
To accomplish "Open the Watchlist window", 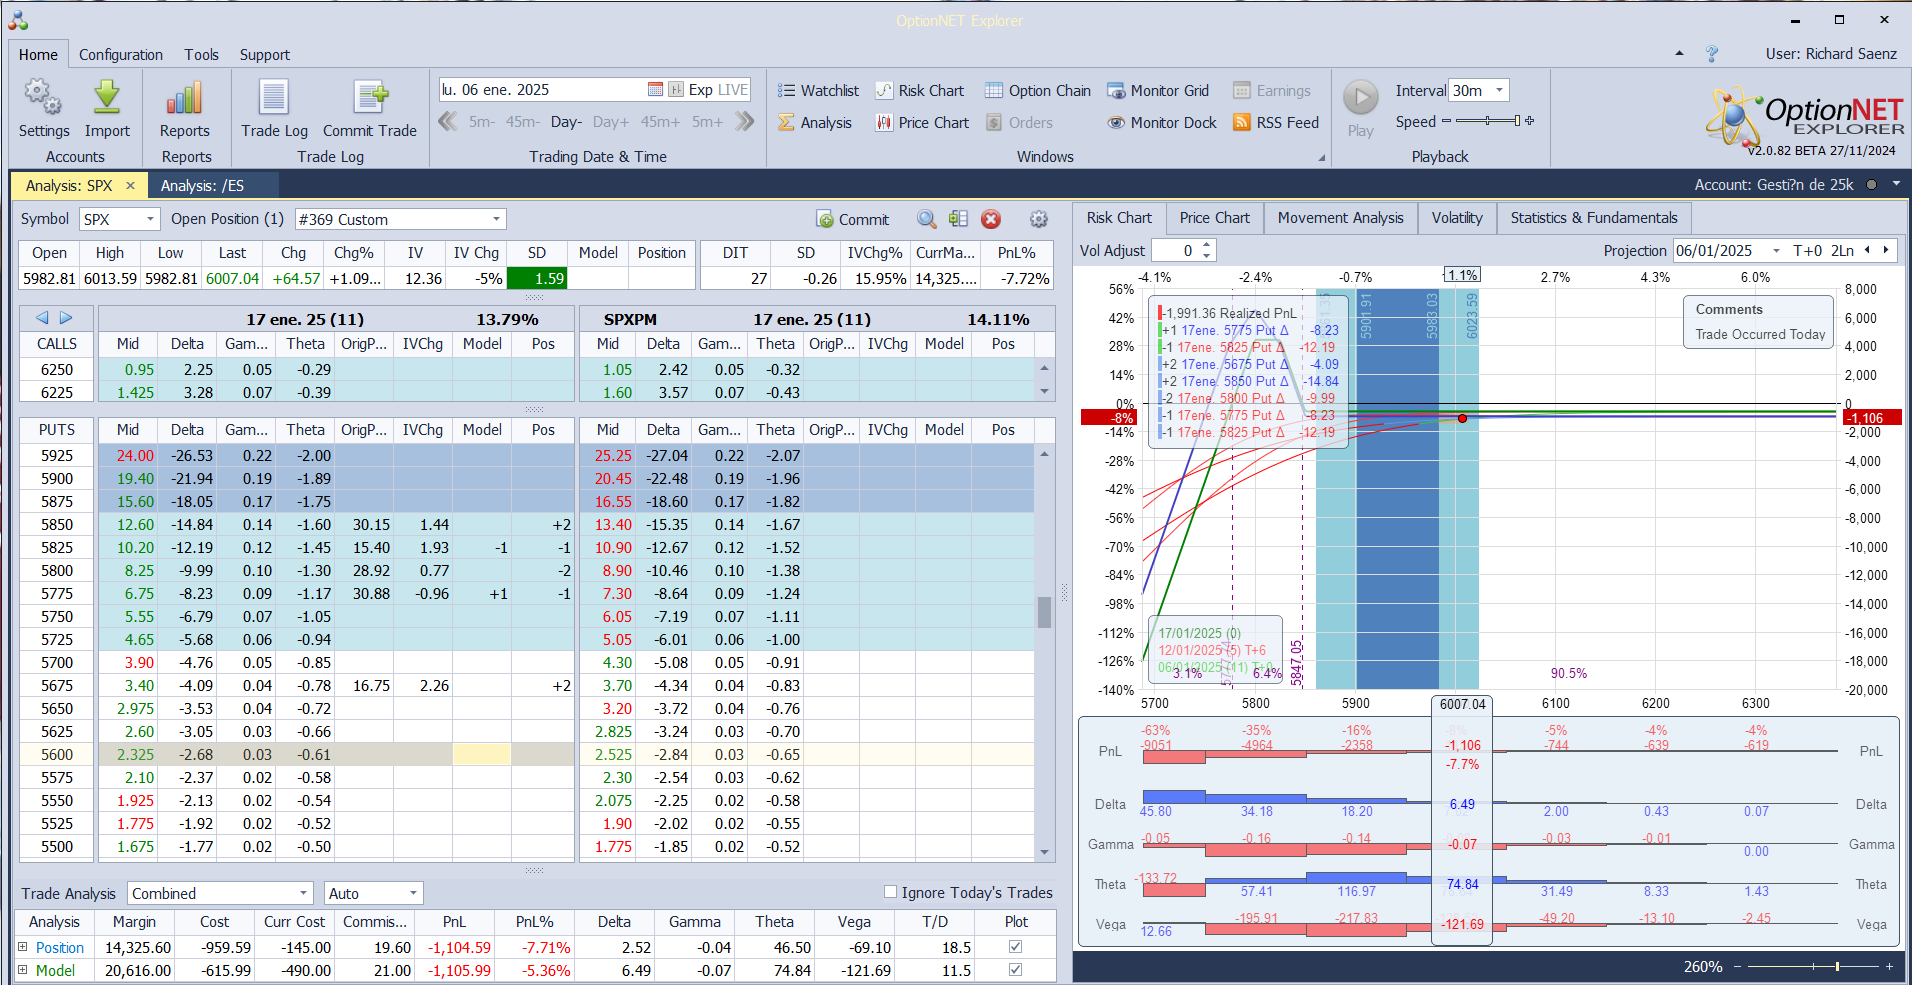I will [x=818, y=90].
